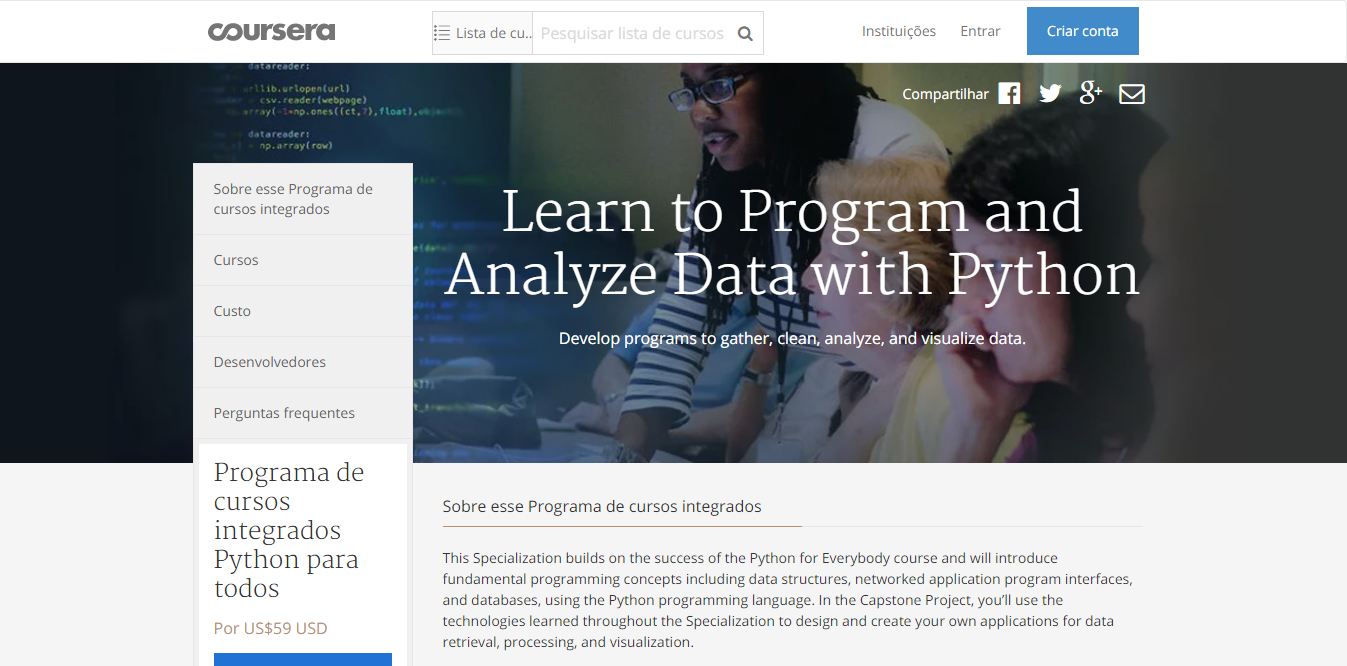This screenshot has height=666, width=1347.
Task: Click the Criar conta button
Action: coord(1082,31)
